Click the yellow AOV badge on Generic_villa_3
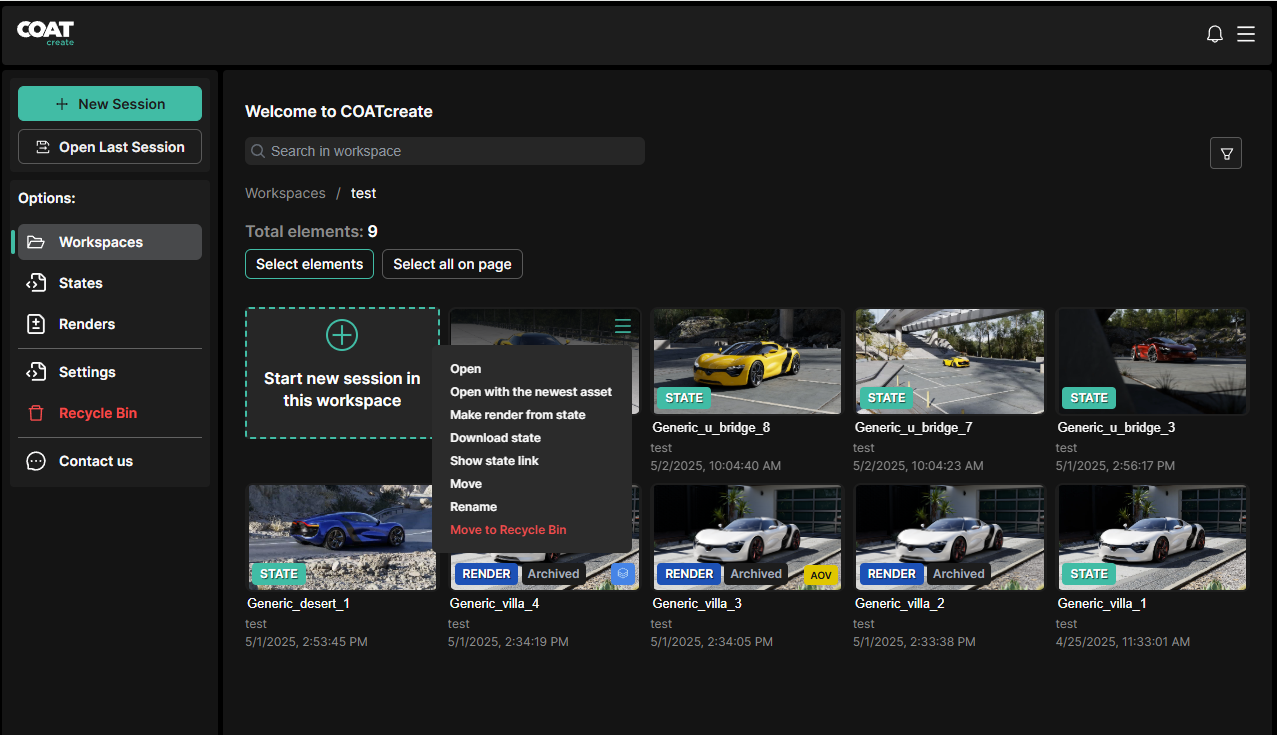 point(820,575)
